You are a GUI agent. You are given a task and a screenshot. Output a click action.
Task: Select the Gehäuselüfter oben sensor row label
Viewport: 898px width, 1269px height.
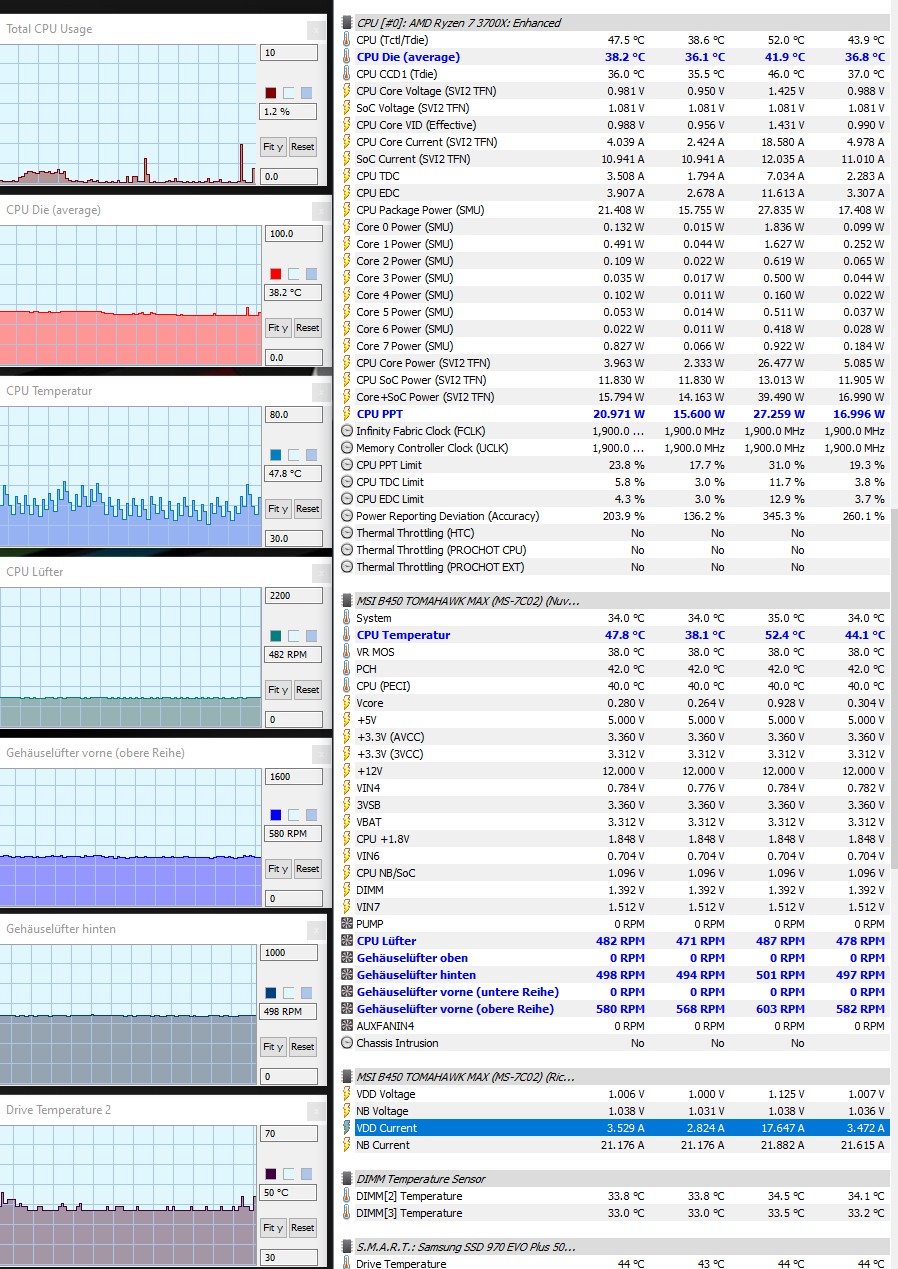(412, 958)
